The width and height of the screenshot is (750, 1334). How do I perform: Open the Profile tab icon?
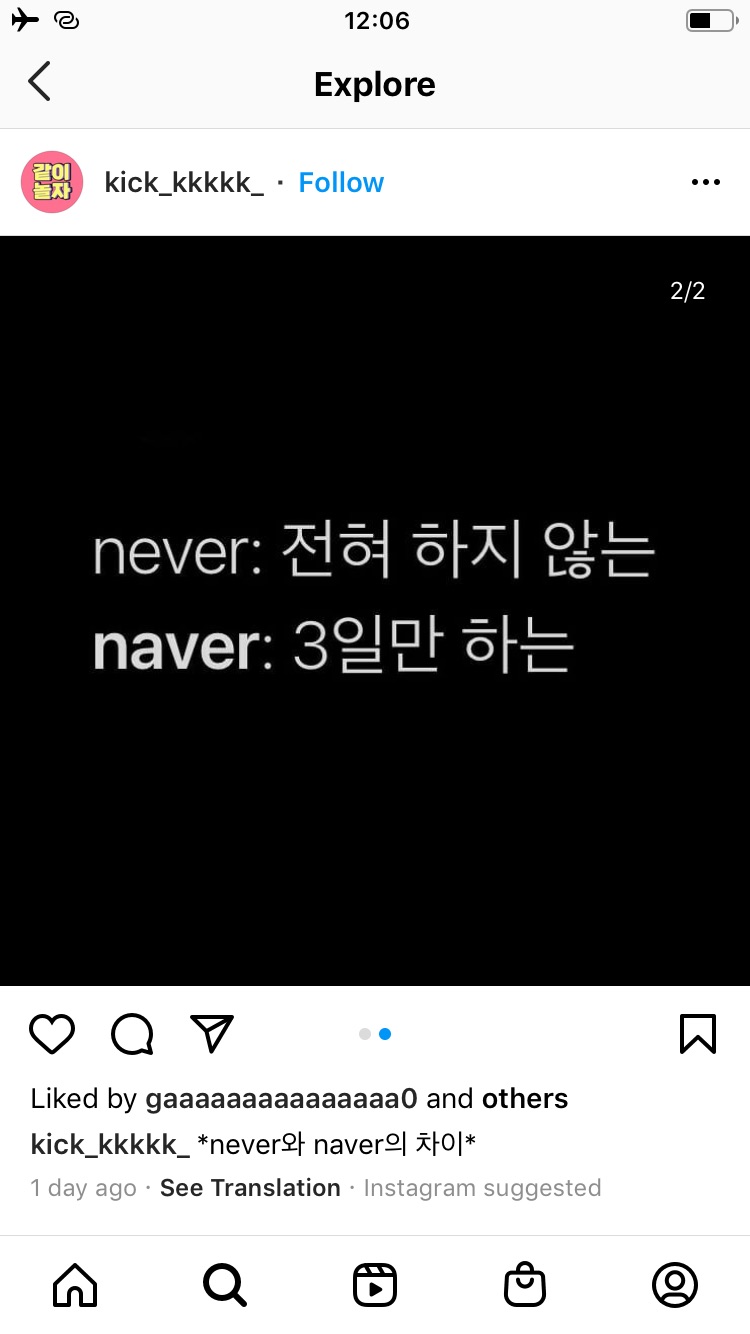tap(675, 1284)
